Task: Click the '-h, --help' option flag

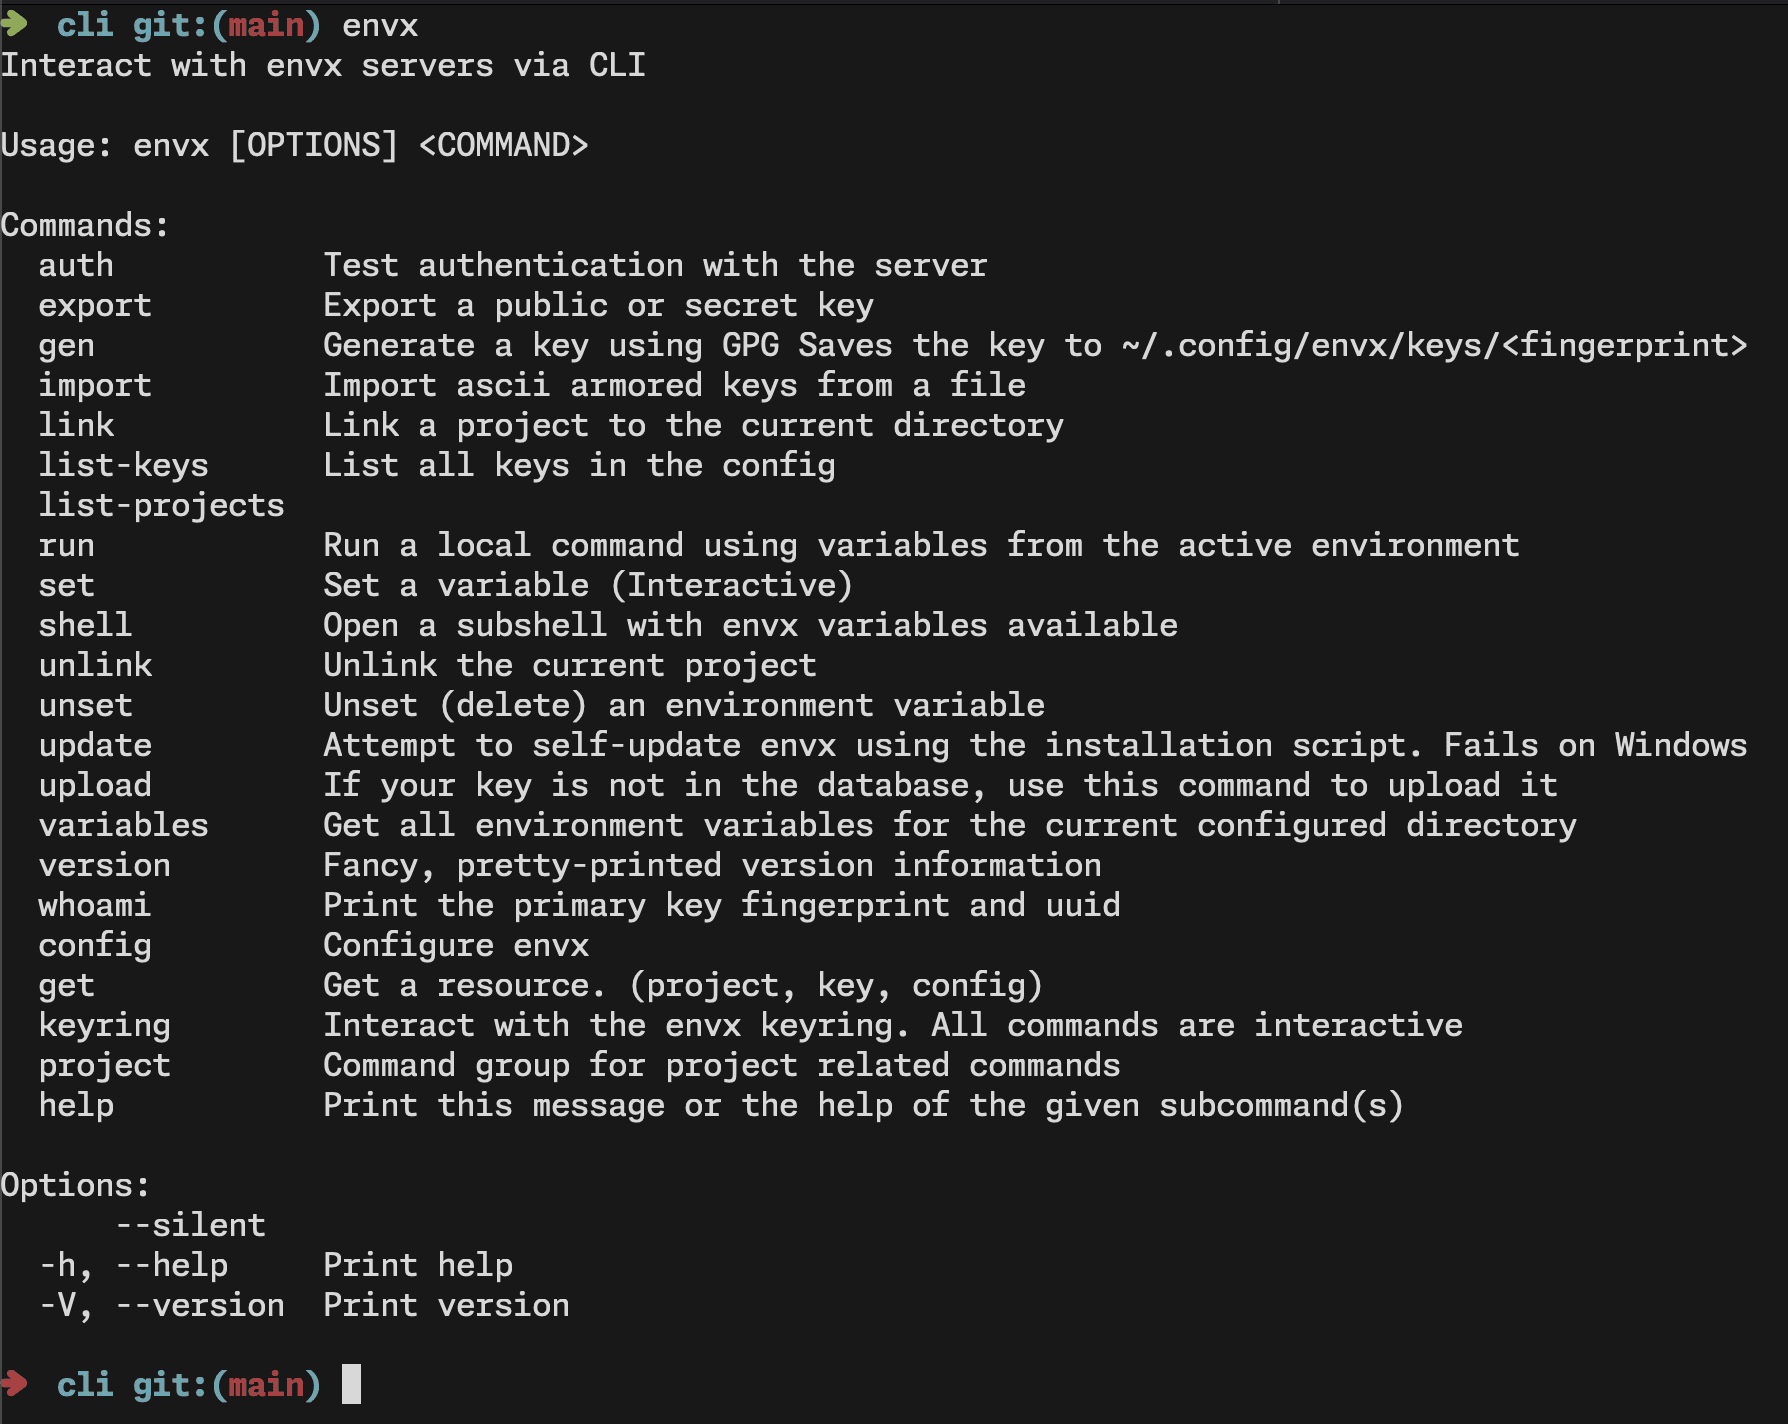Action: (133, 1265)
